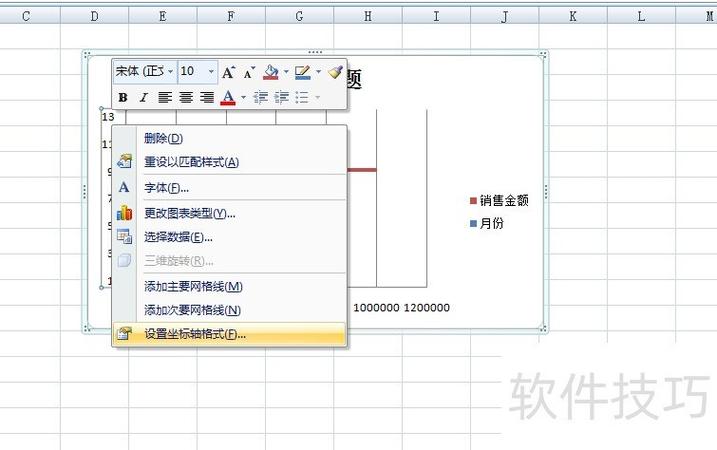Click the font letter A menu icon
717x450 pixels.
click(x=124, y=187)
